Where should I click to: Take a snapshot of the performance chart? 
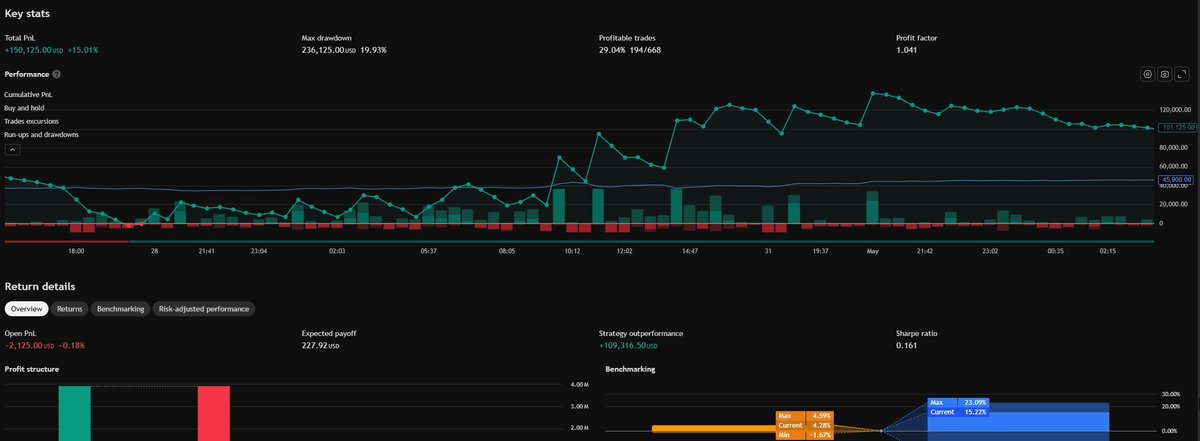tap(1165, 74)
